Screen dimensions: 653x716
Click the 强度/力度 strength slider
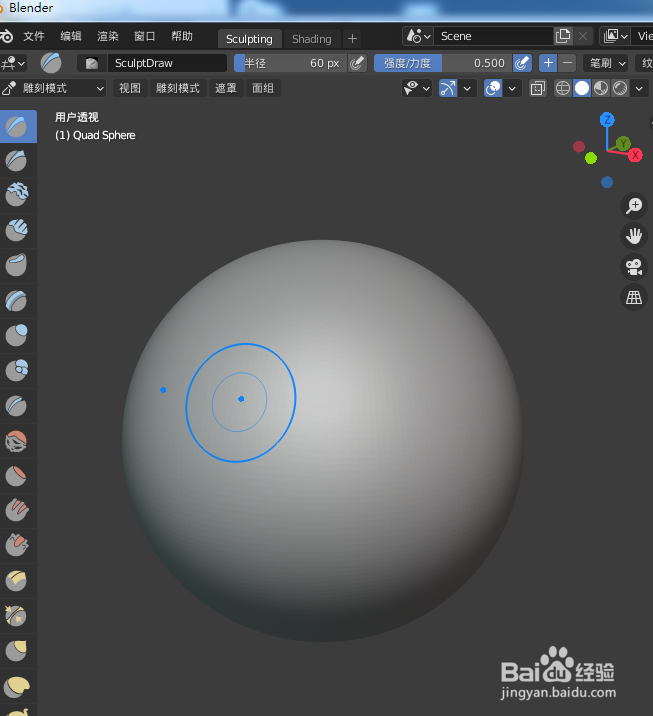443,63
